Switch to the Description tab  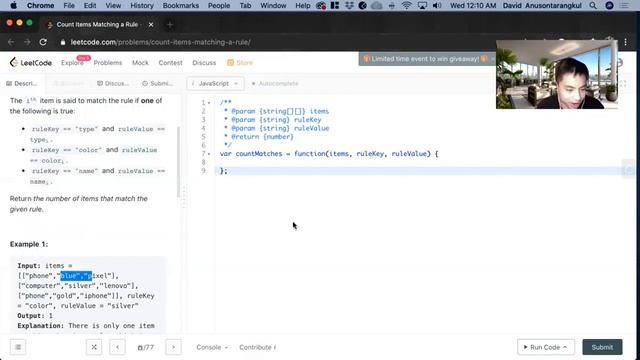(22, 83)
